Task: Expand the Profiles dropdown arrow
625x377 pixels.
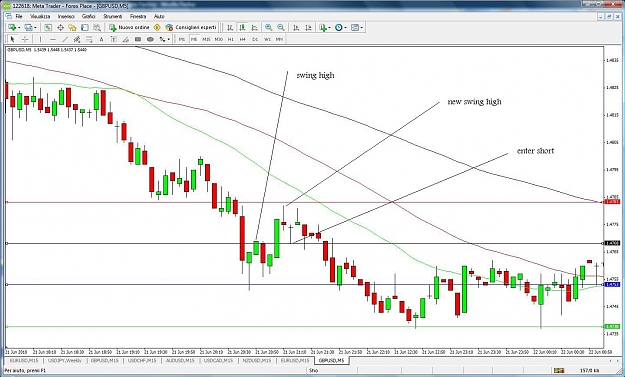Action: [x=35, y=27]
